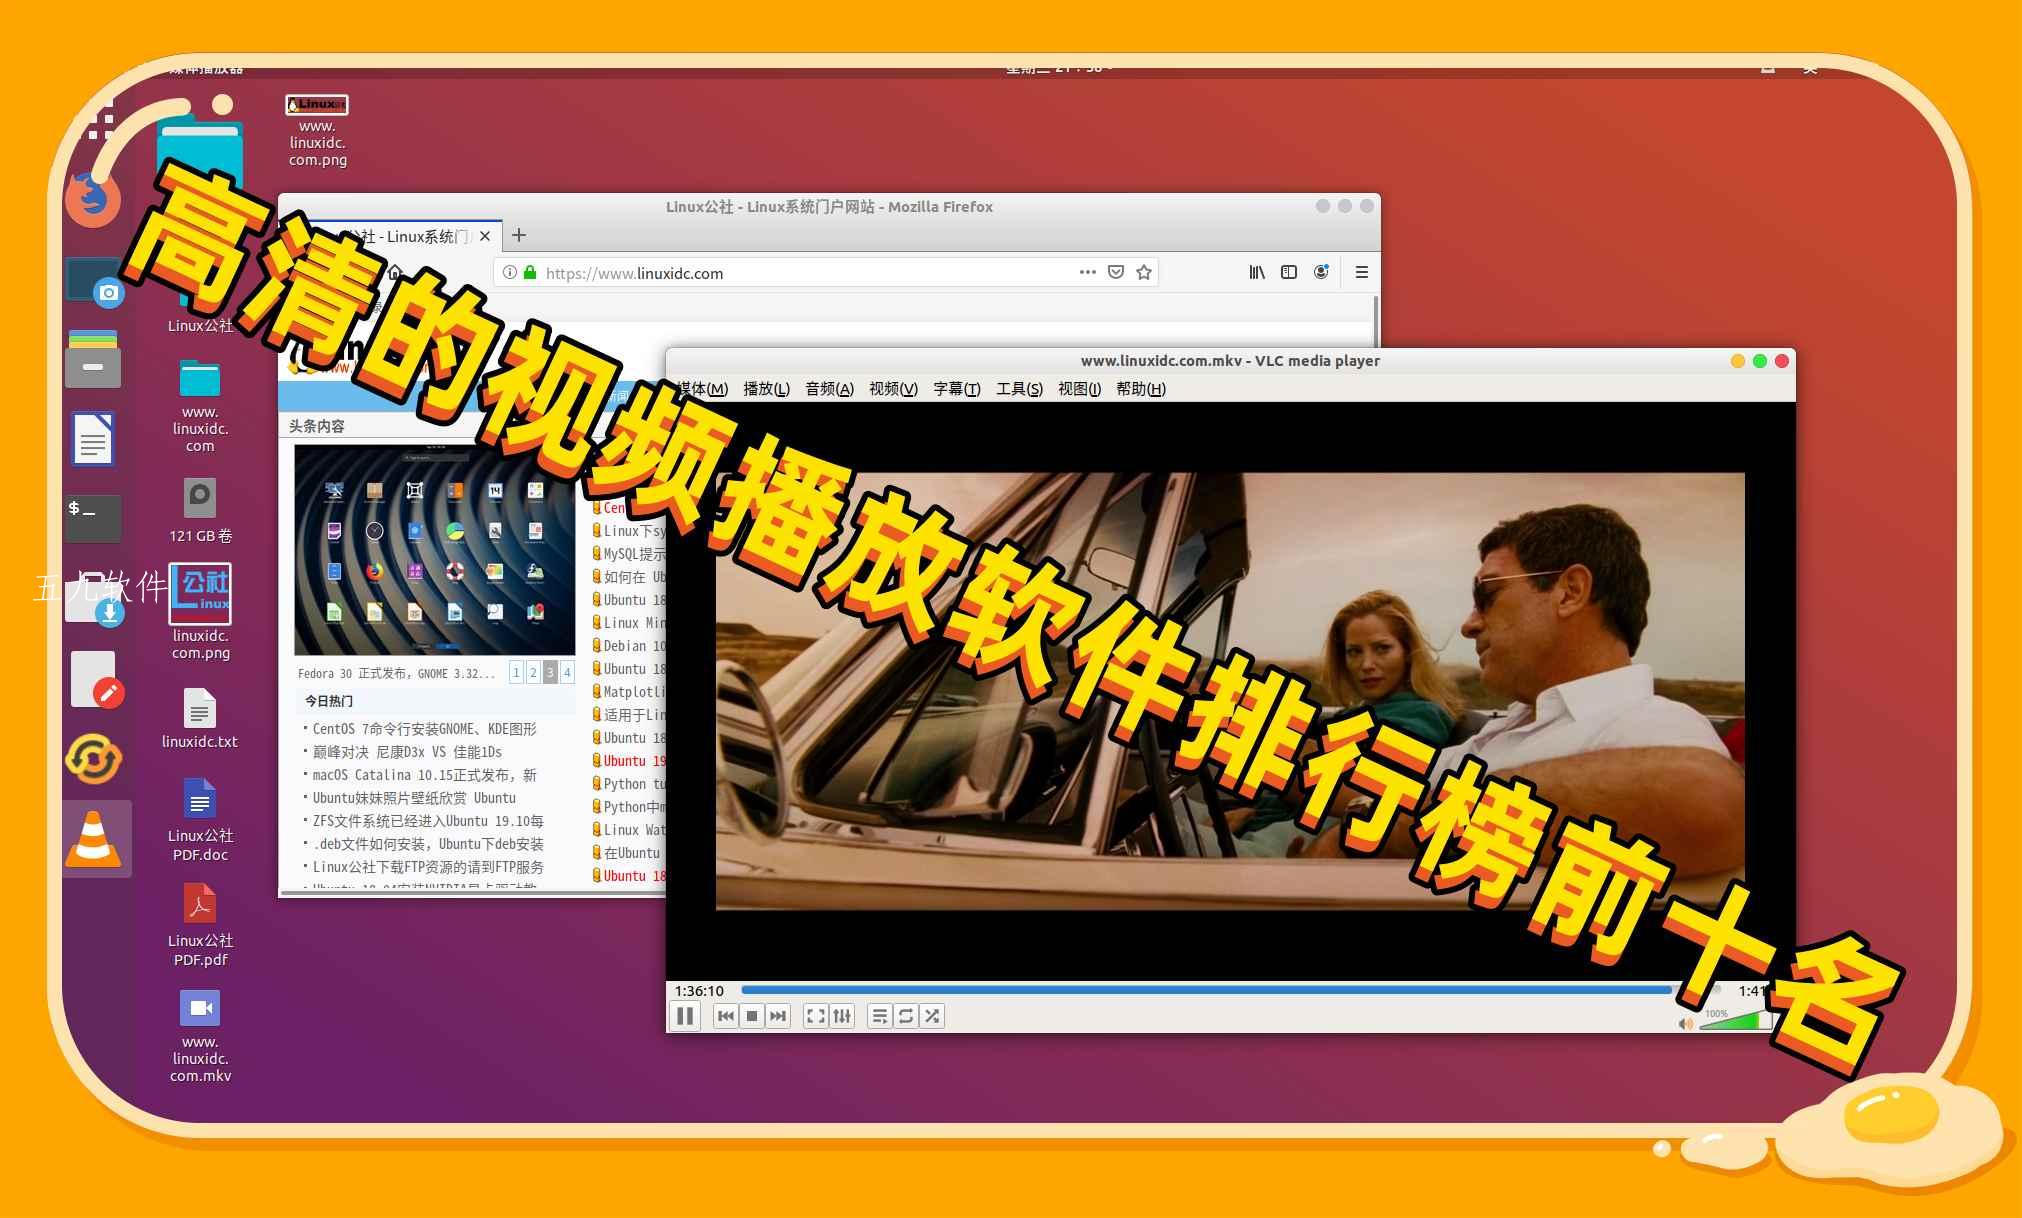Viewport: 2022px width, 1218px height.
Task: Click the Fedora 30 正式发布 caption
Action: point(396,674)
